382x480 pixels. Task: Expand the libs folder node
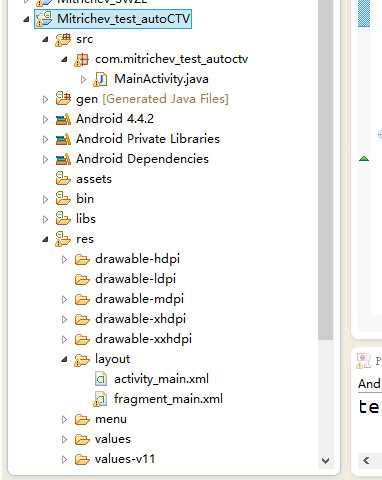[x=45, y=219]
